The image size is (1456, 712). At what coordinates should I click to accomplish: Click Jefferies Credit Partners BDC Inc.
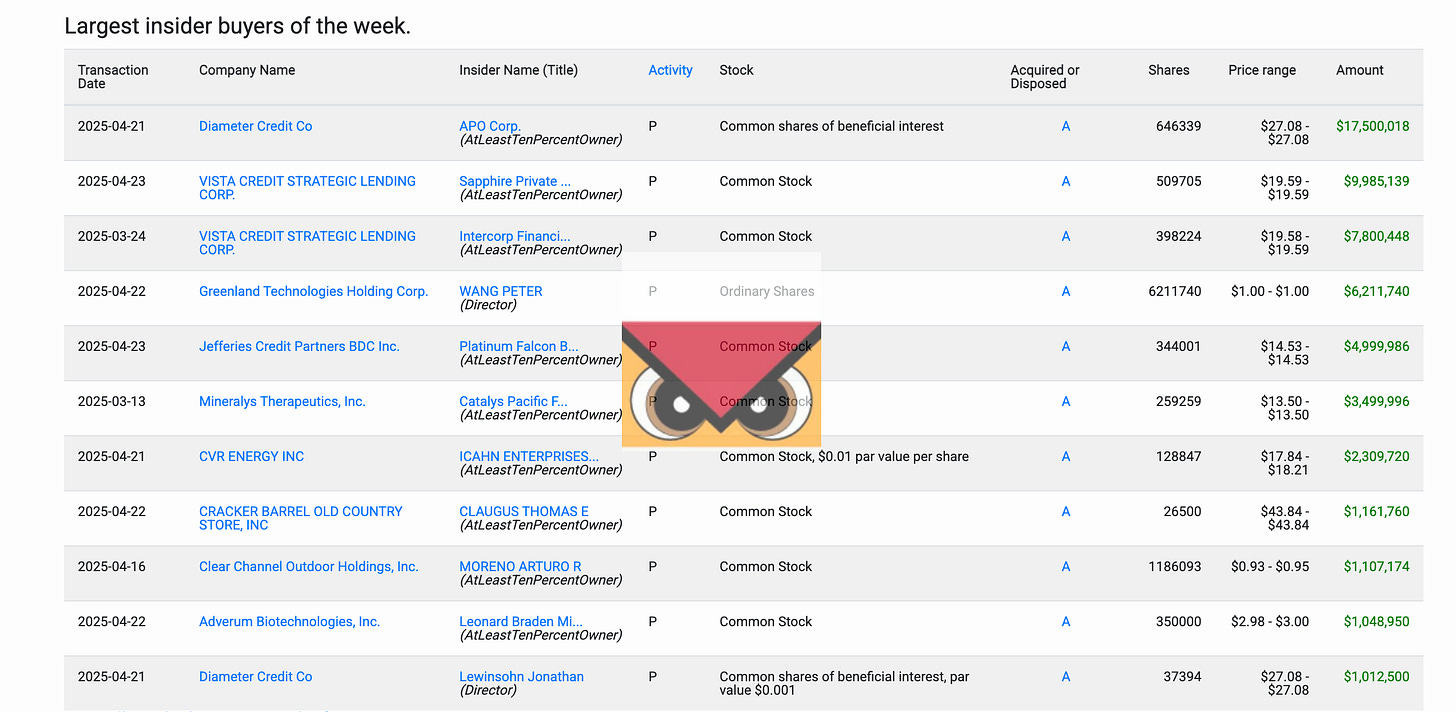click(x=299, y=346)
